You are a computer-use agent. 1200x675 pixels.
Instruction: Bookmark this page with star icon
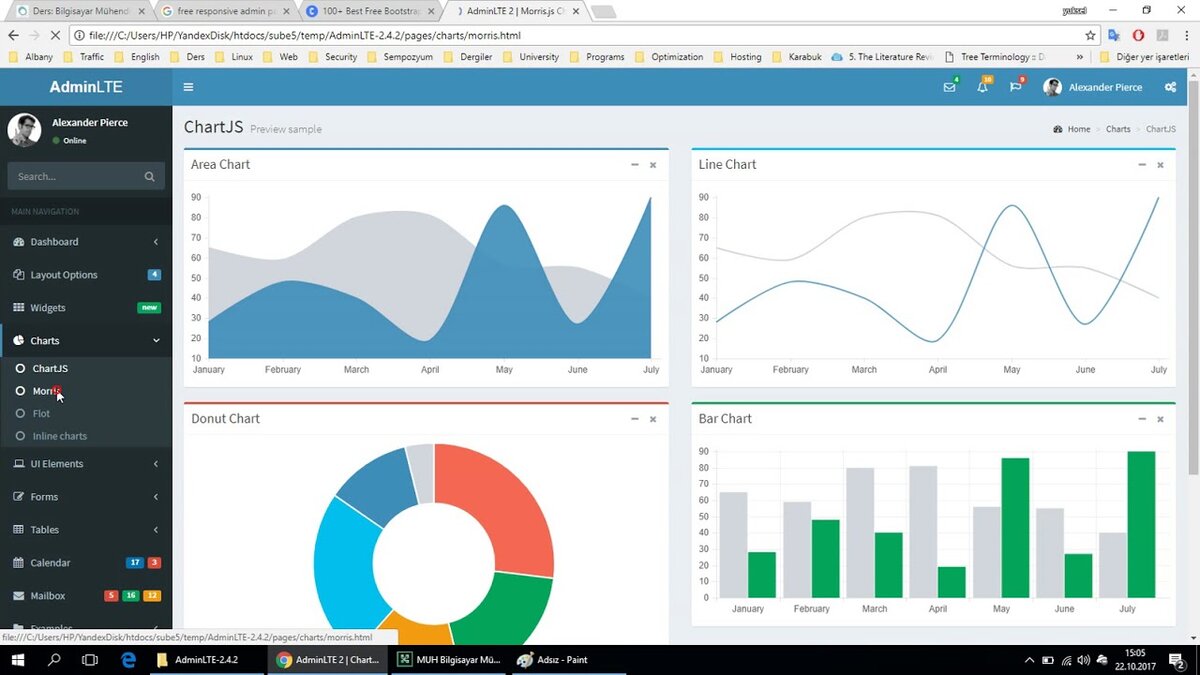(1090, 35)
